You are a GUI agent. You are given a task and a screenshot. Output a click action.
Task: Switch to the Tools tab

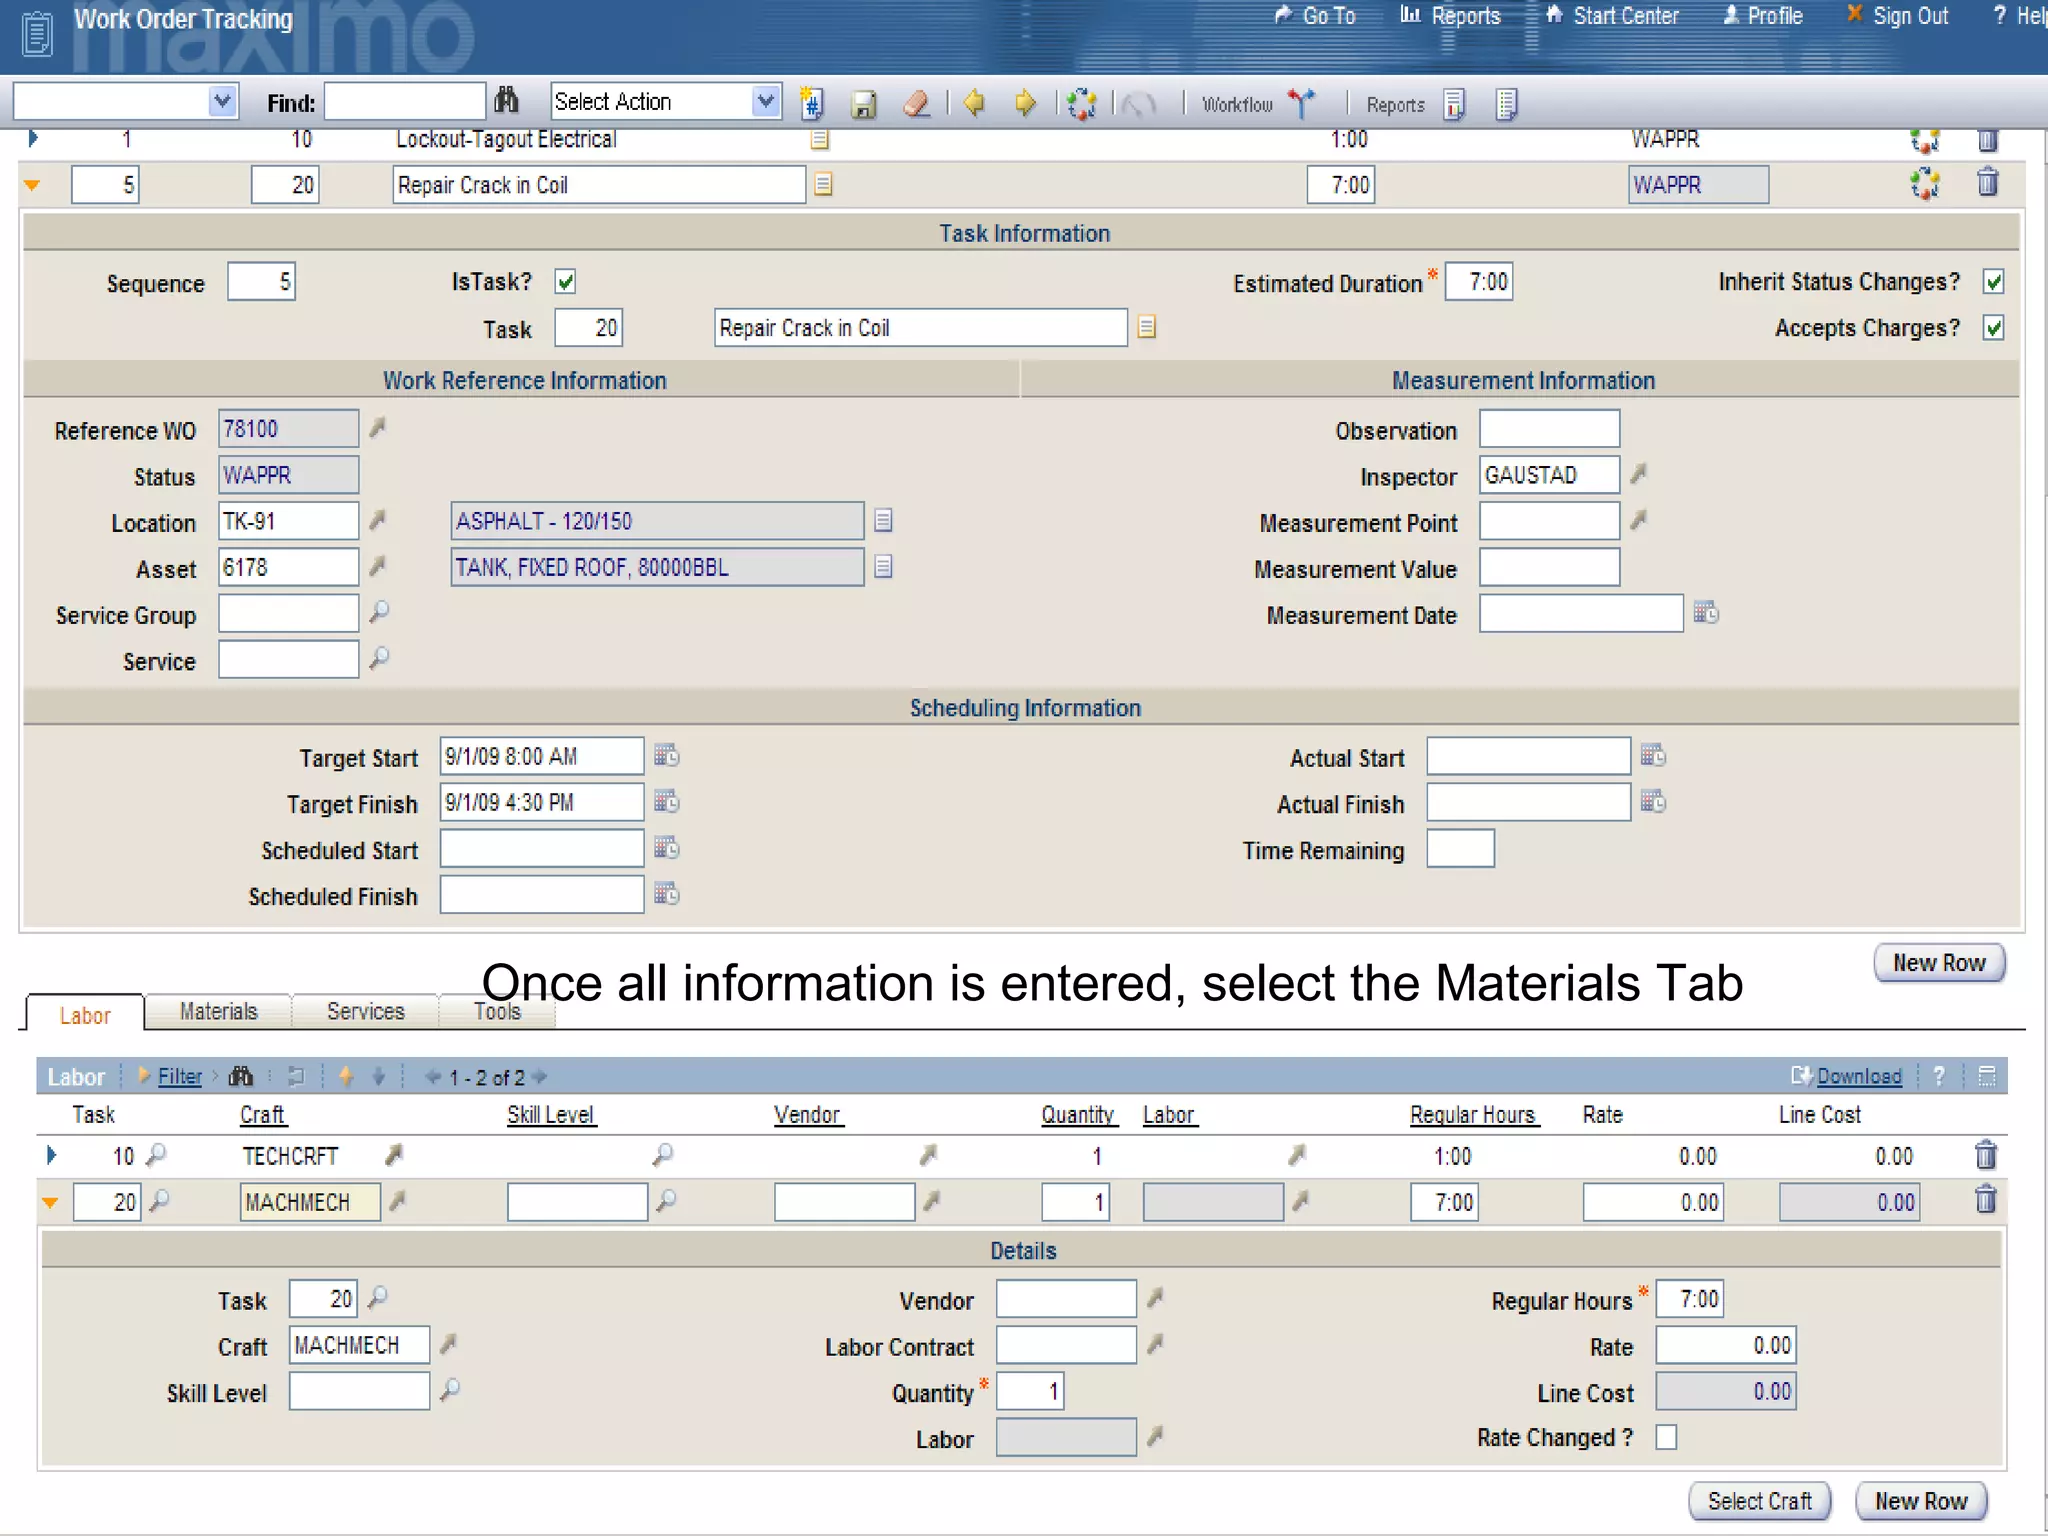[497, 1011]
